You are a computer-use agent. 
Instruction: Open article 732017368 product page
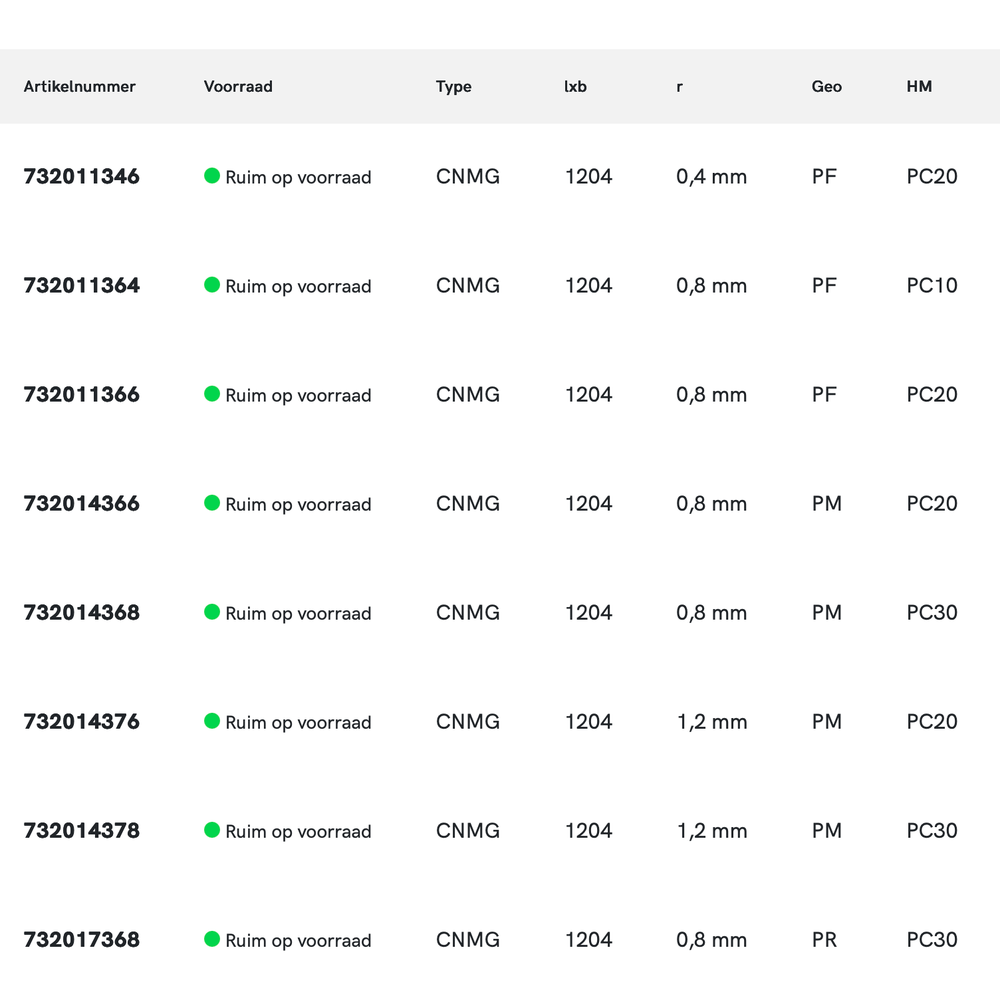(82, 940)
